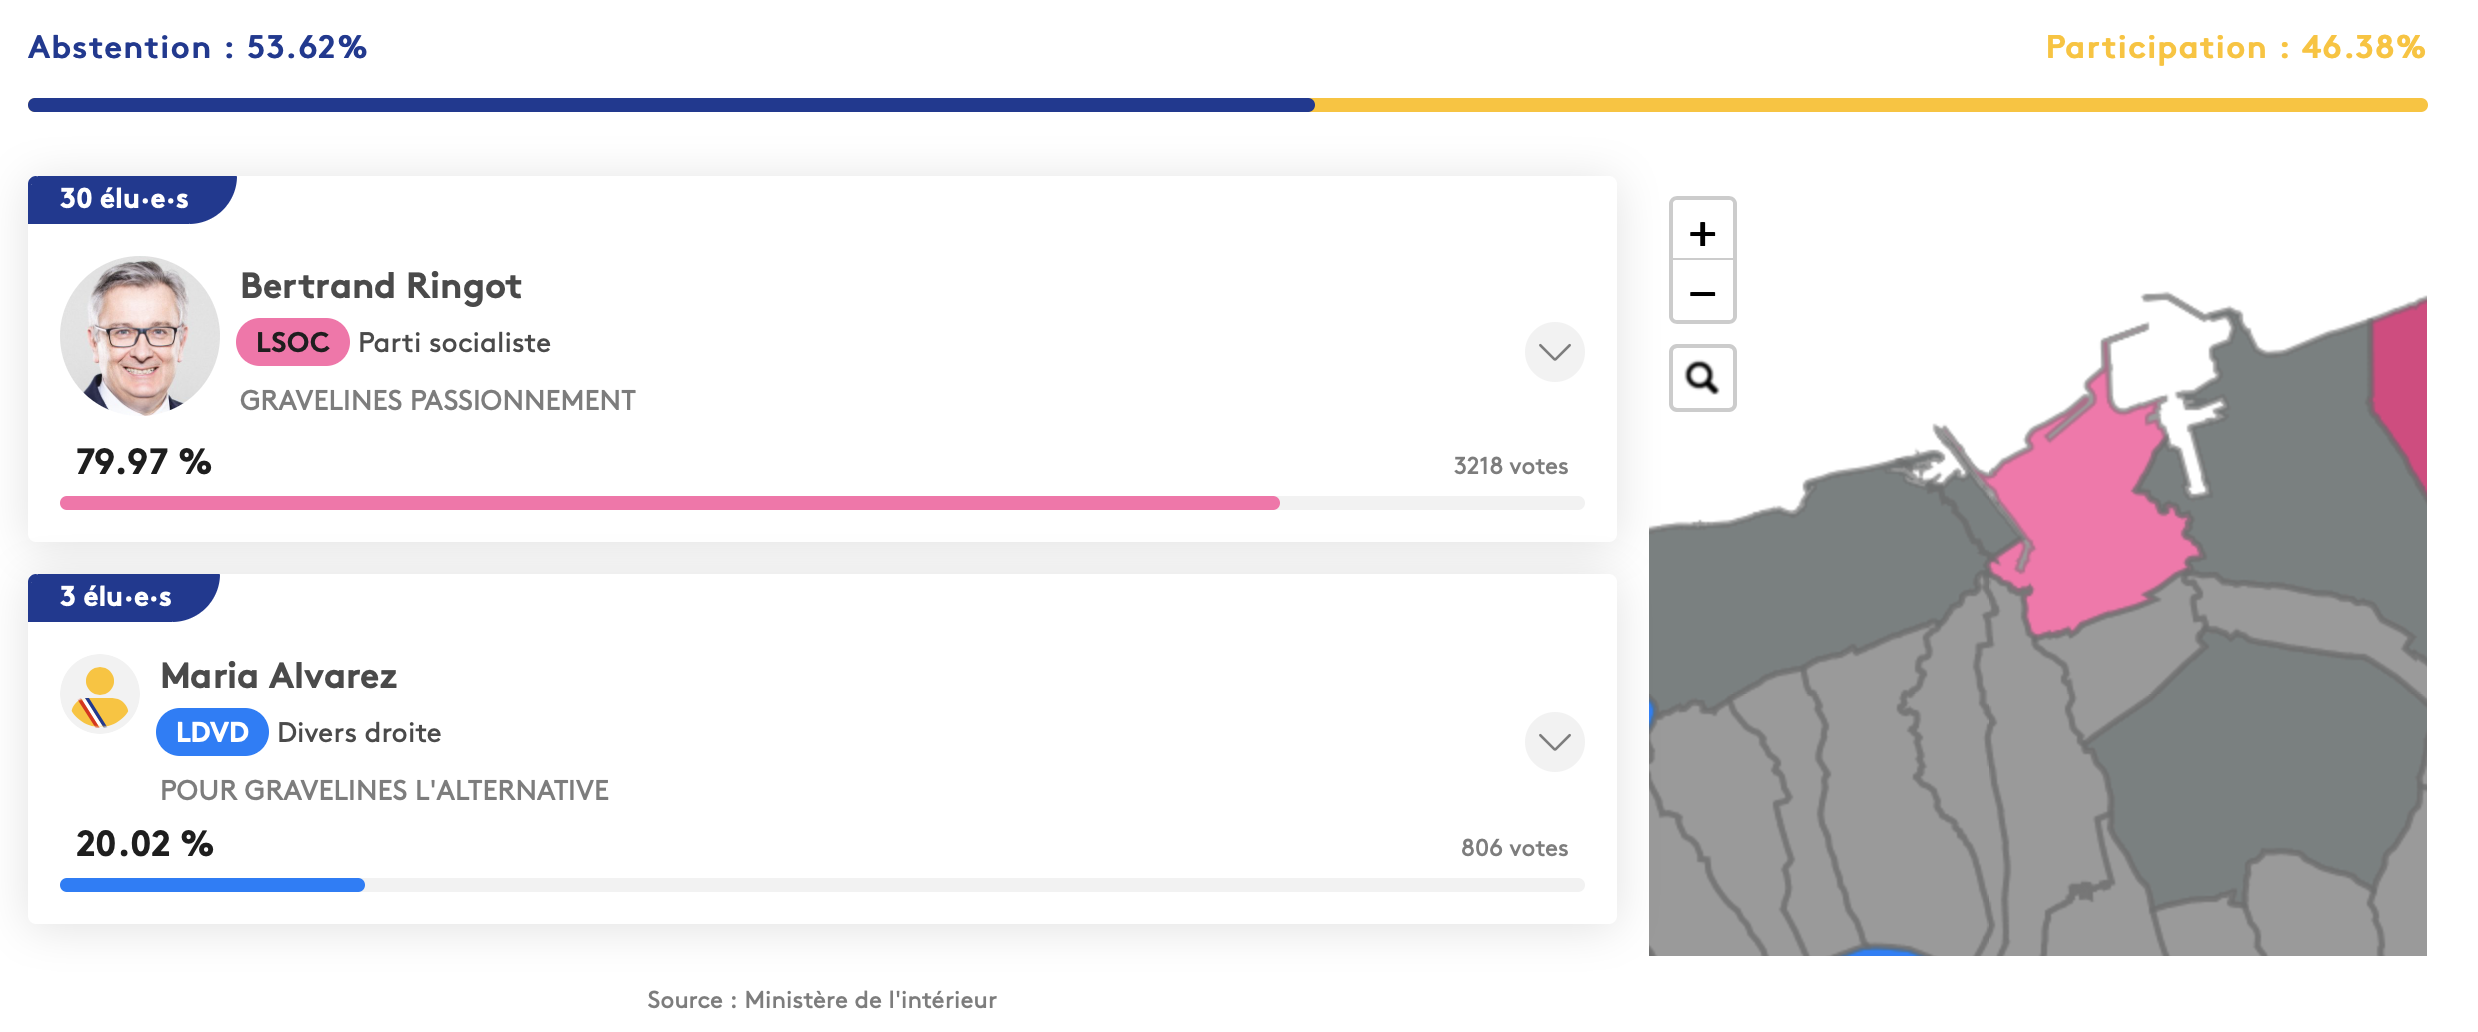
Task: Click the GRAVELINES PASSIONNEMENT list name
Action: click(437, 401)
